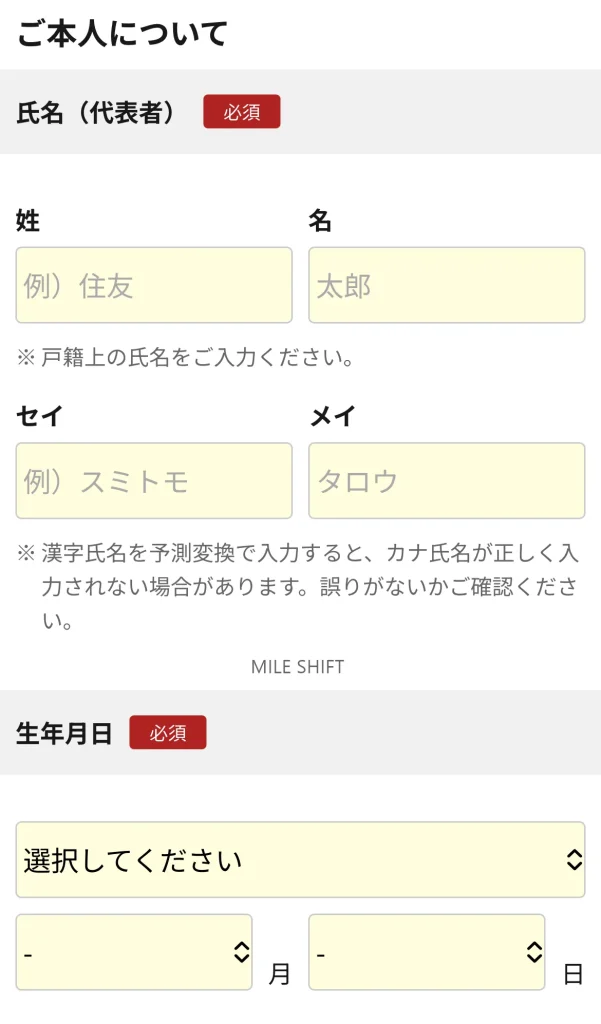Click the 氏名（代表者） section title
This screenshot has width=601, height=1024.
(x=96, y=113)
